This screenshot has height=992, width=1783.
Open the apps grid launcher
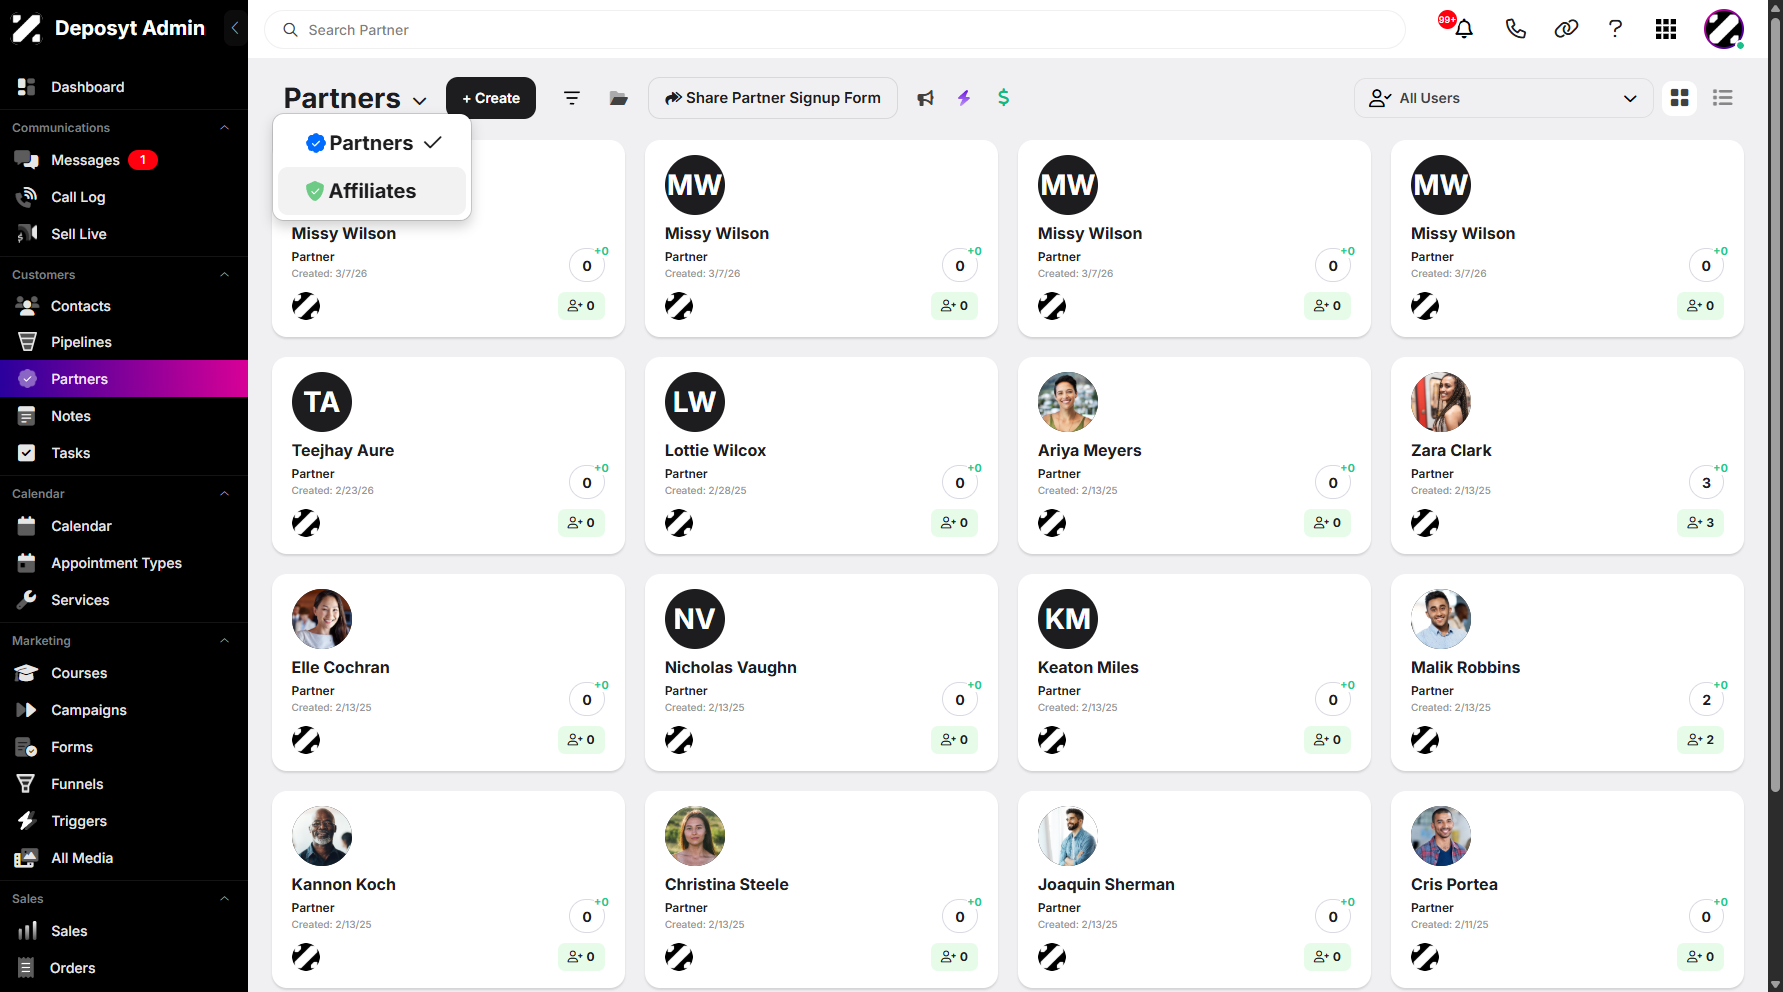[1666, 29]
